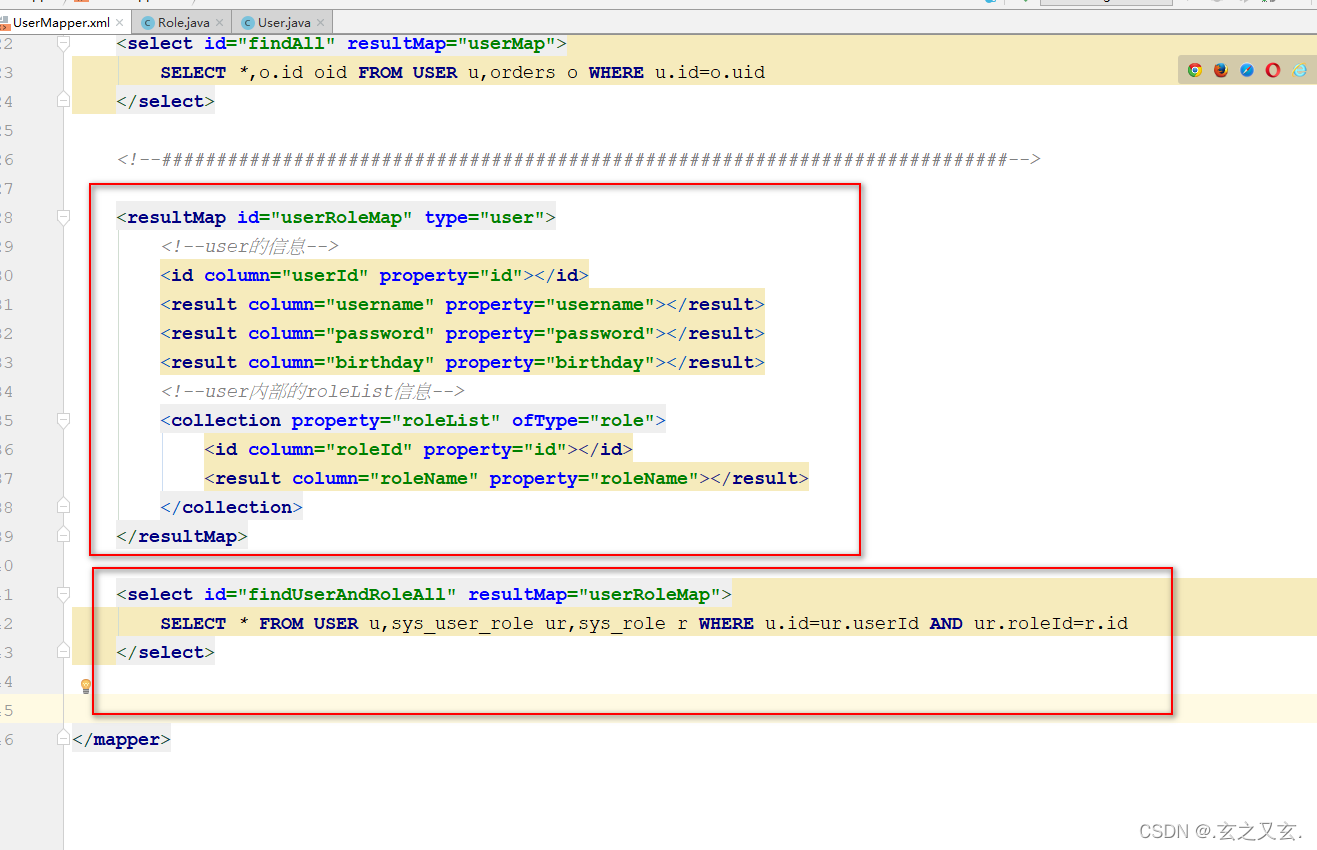Click the 'user内部的roleList信息' comment
1317x850 pixels.
click(x=313, y=391)
